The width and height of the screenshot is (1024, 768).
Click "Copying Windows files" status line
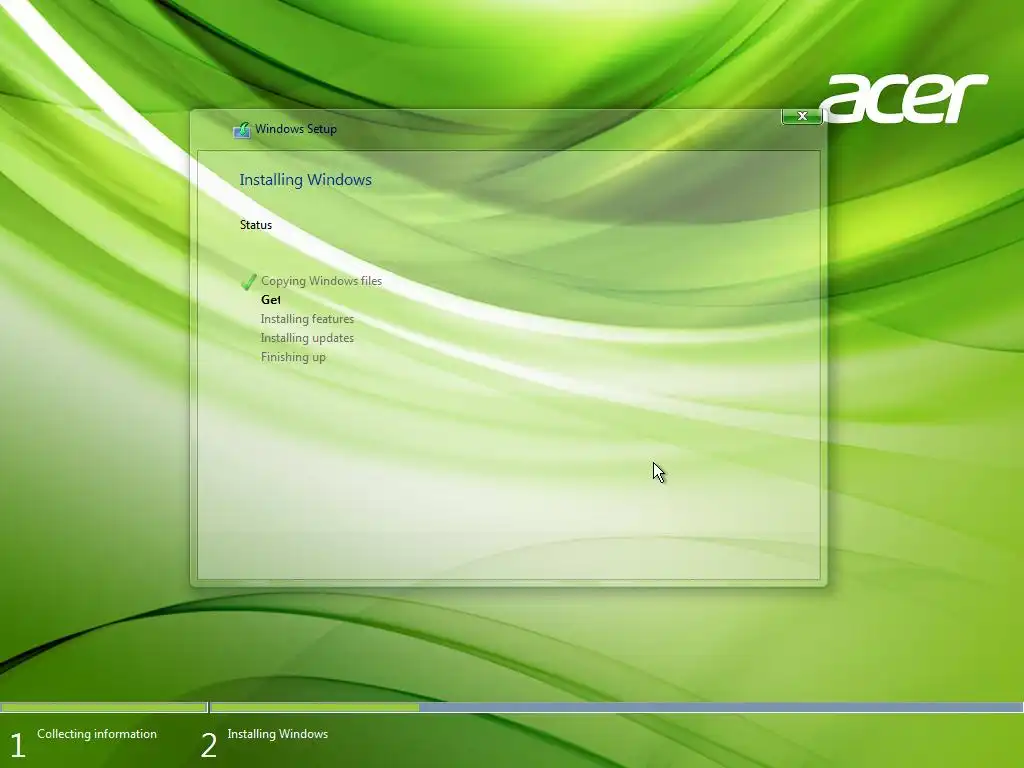click(x=321, y=281)
